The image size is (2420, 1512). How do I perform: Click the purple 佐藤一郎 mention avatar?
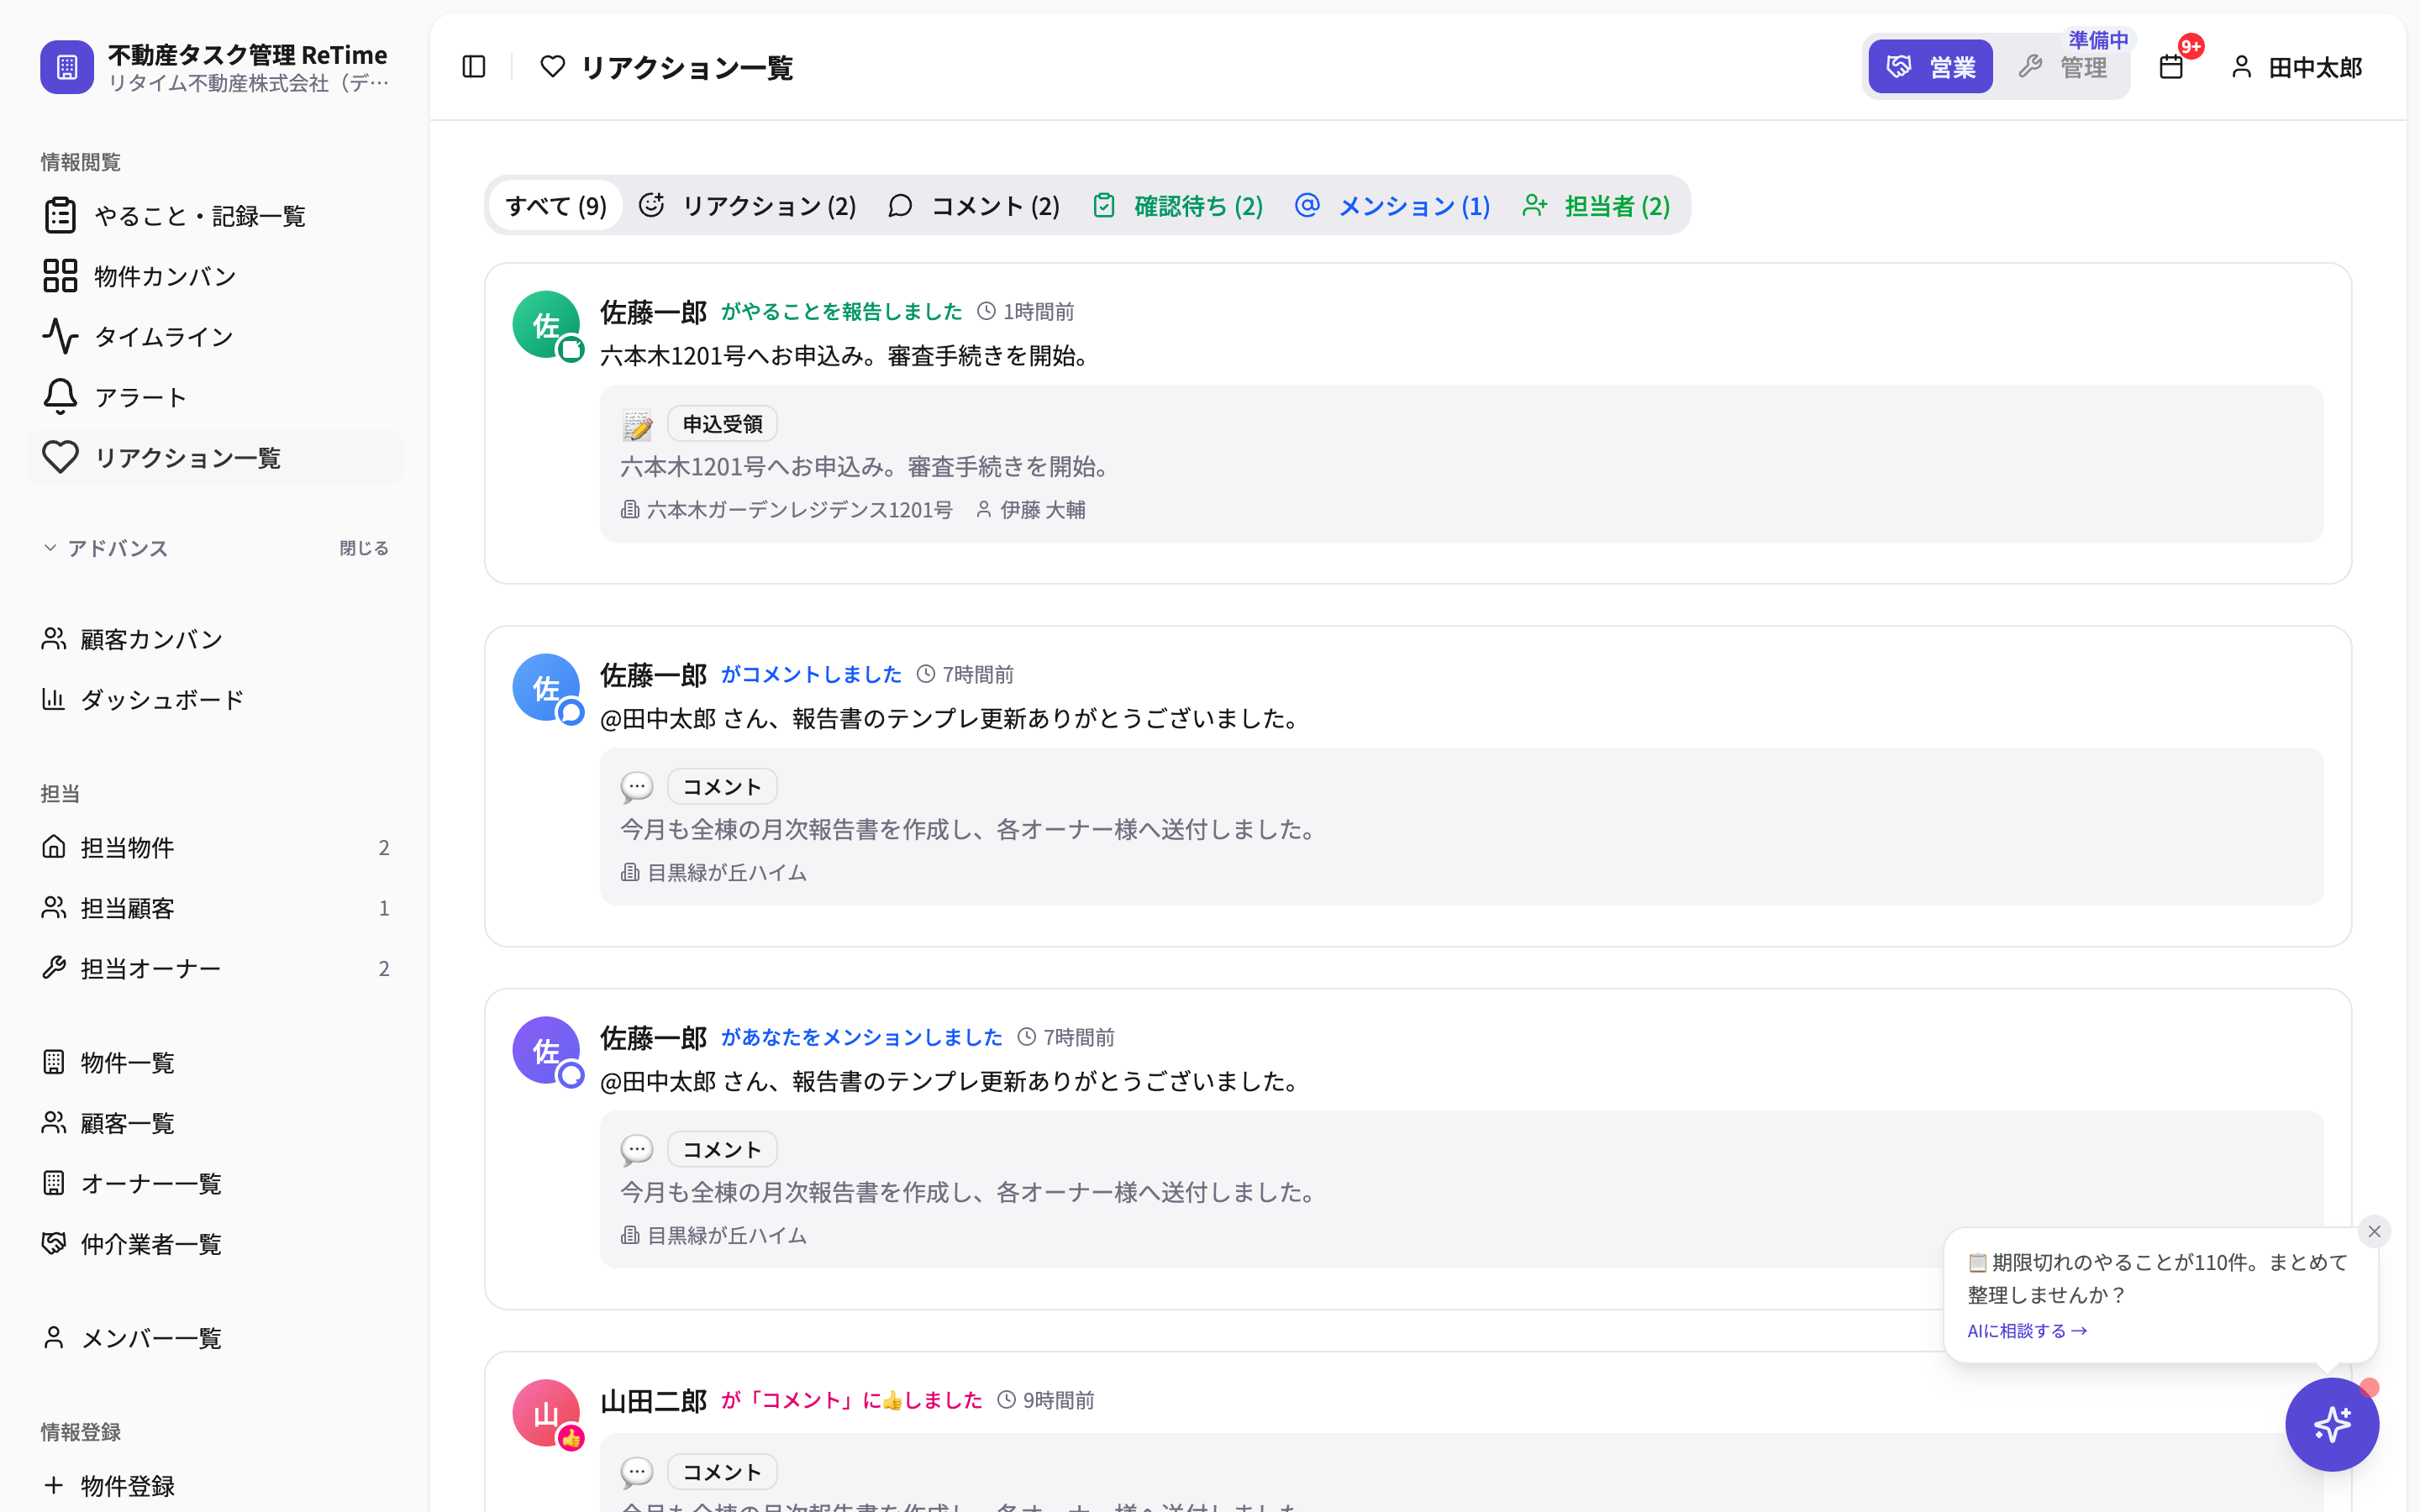546,1051
